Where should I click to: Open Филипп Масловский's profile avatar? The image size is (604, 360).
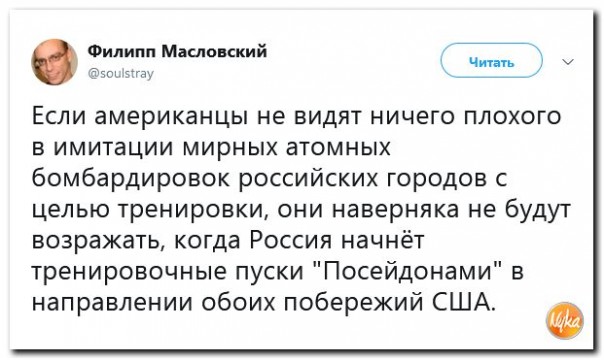click(x=54, y=62)
